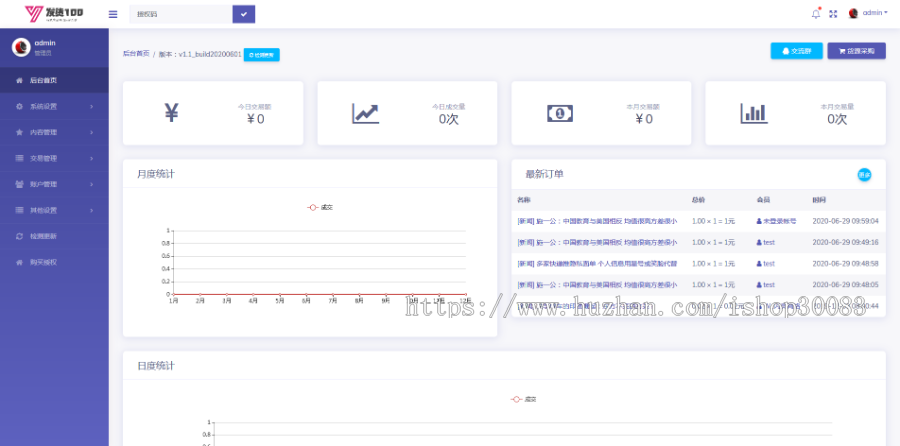Focus the 授权码 input field
The image size is (900, 446).
point(180,14)
